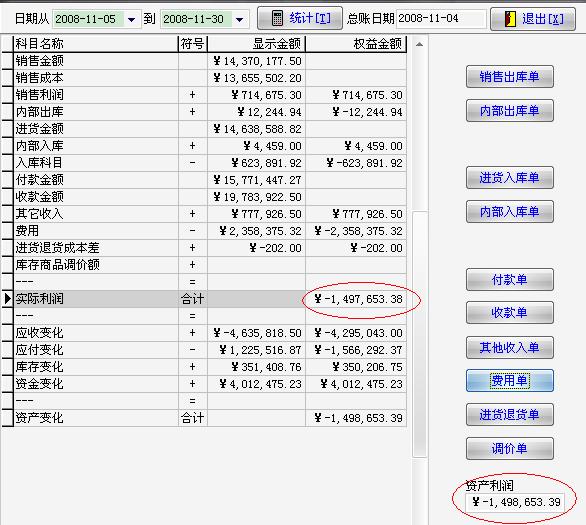
Task: Click the calculator icon on 统计 button
Action: click(x=277, y=18)
